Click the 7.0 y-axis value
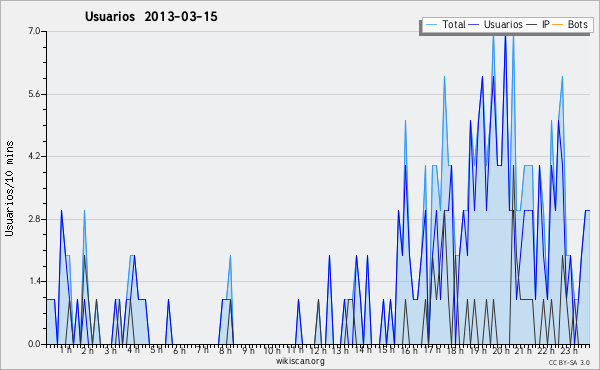Screen dimensions: 600x370 coord(34,31)
